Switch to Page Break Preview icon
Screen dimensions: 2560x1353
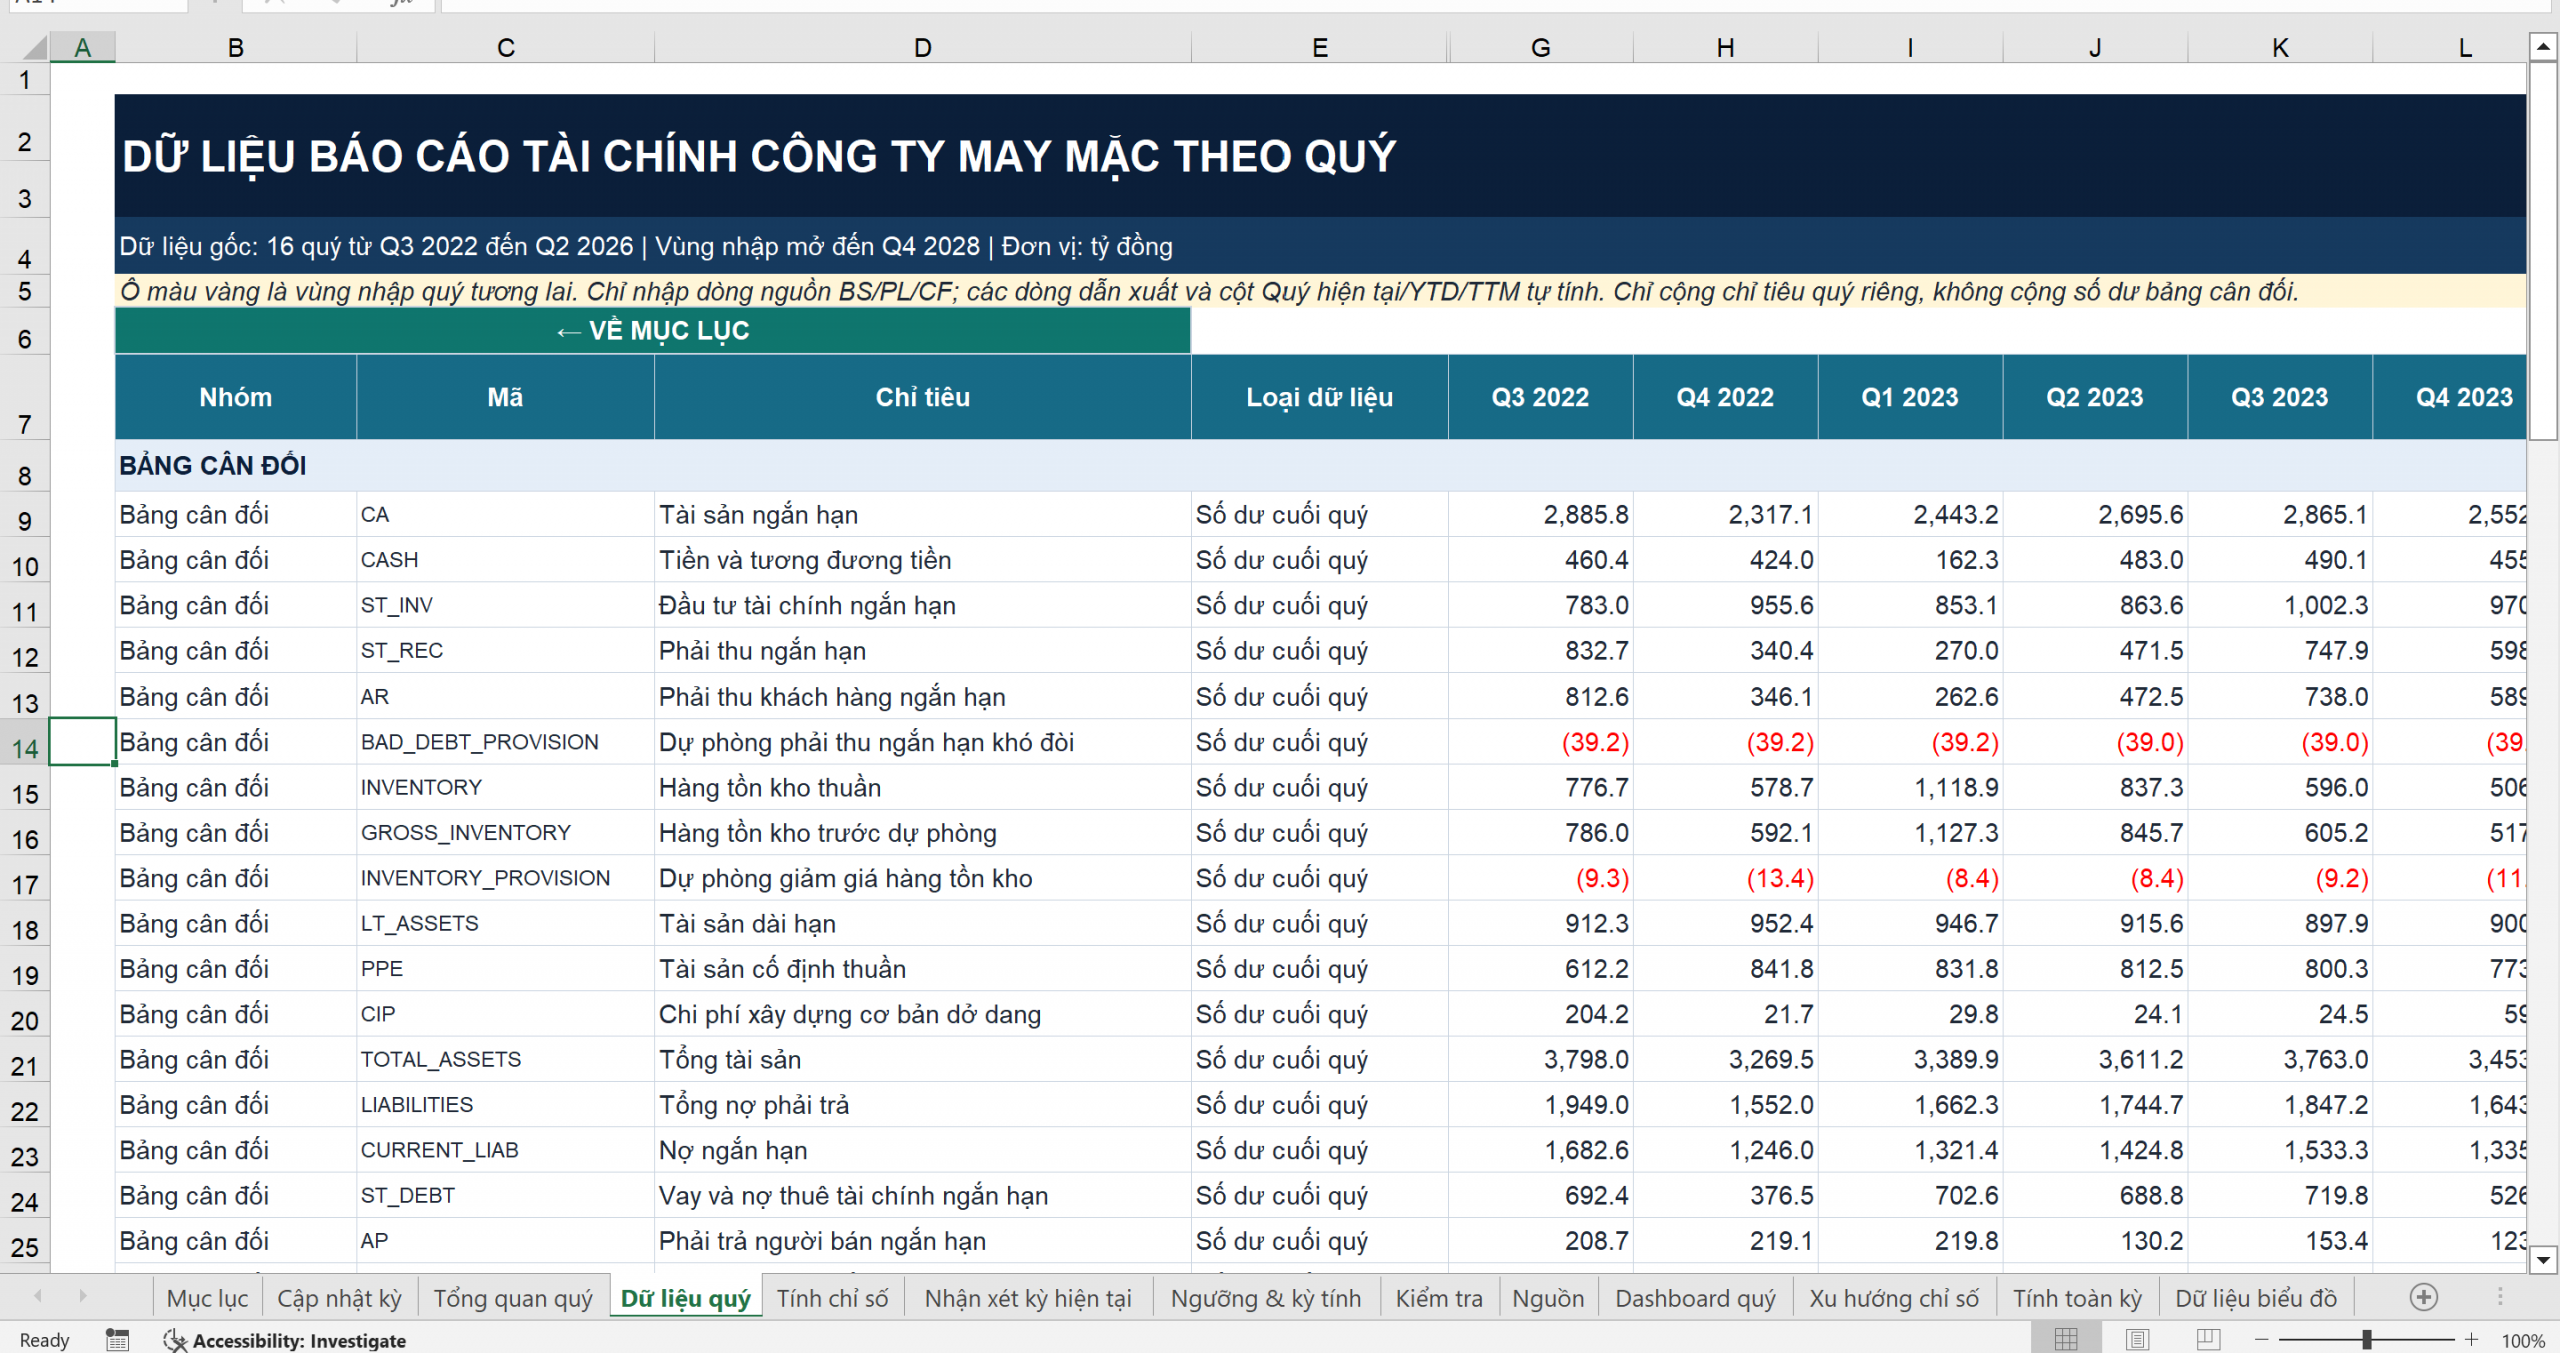tap(2208, 1339)
